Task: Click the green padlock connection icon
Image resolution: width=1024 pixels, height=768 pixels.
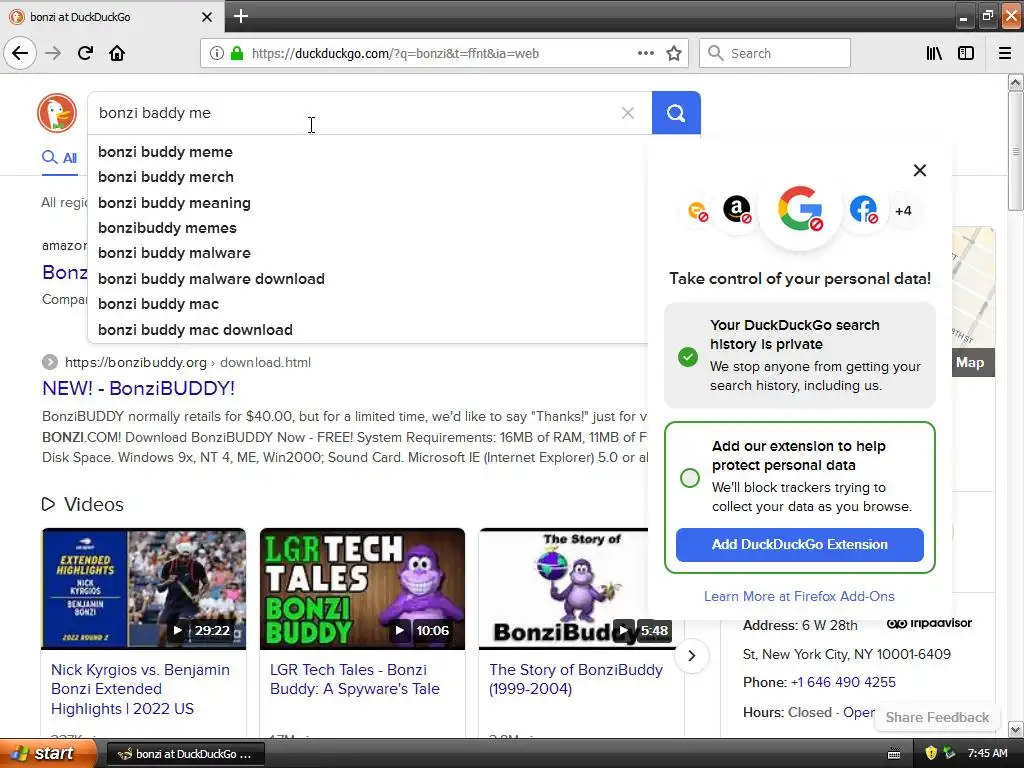Action: pos(236,54)
